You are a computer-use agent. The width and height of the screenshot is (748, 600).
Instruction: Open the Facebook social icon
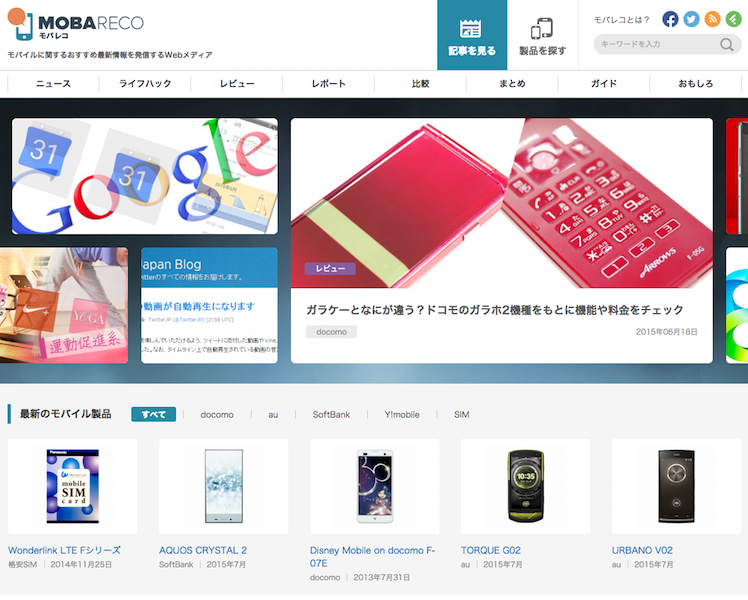[670, 19]
